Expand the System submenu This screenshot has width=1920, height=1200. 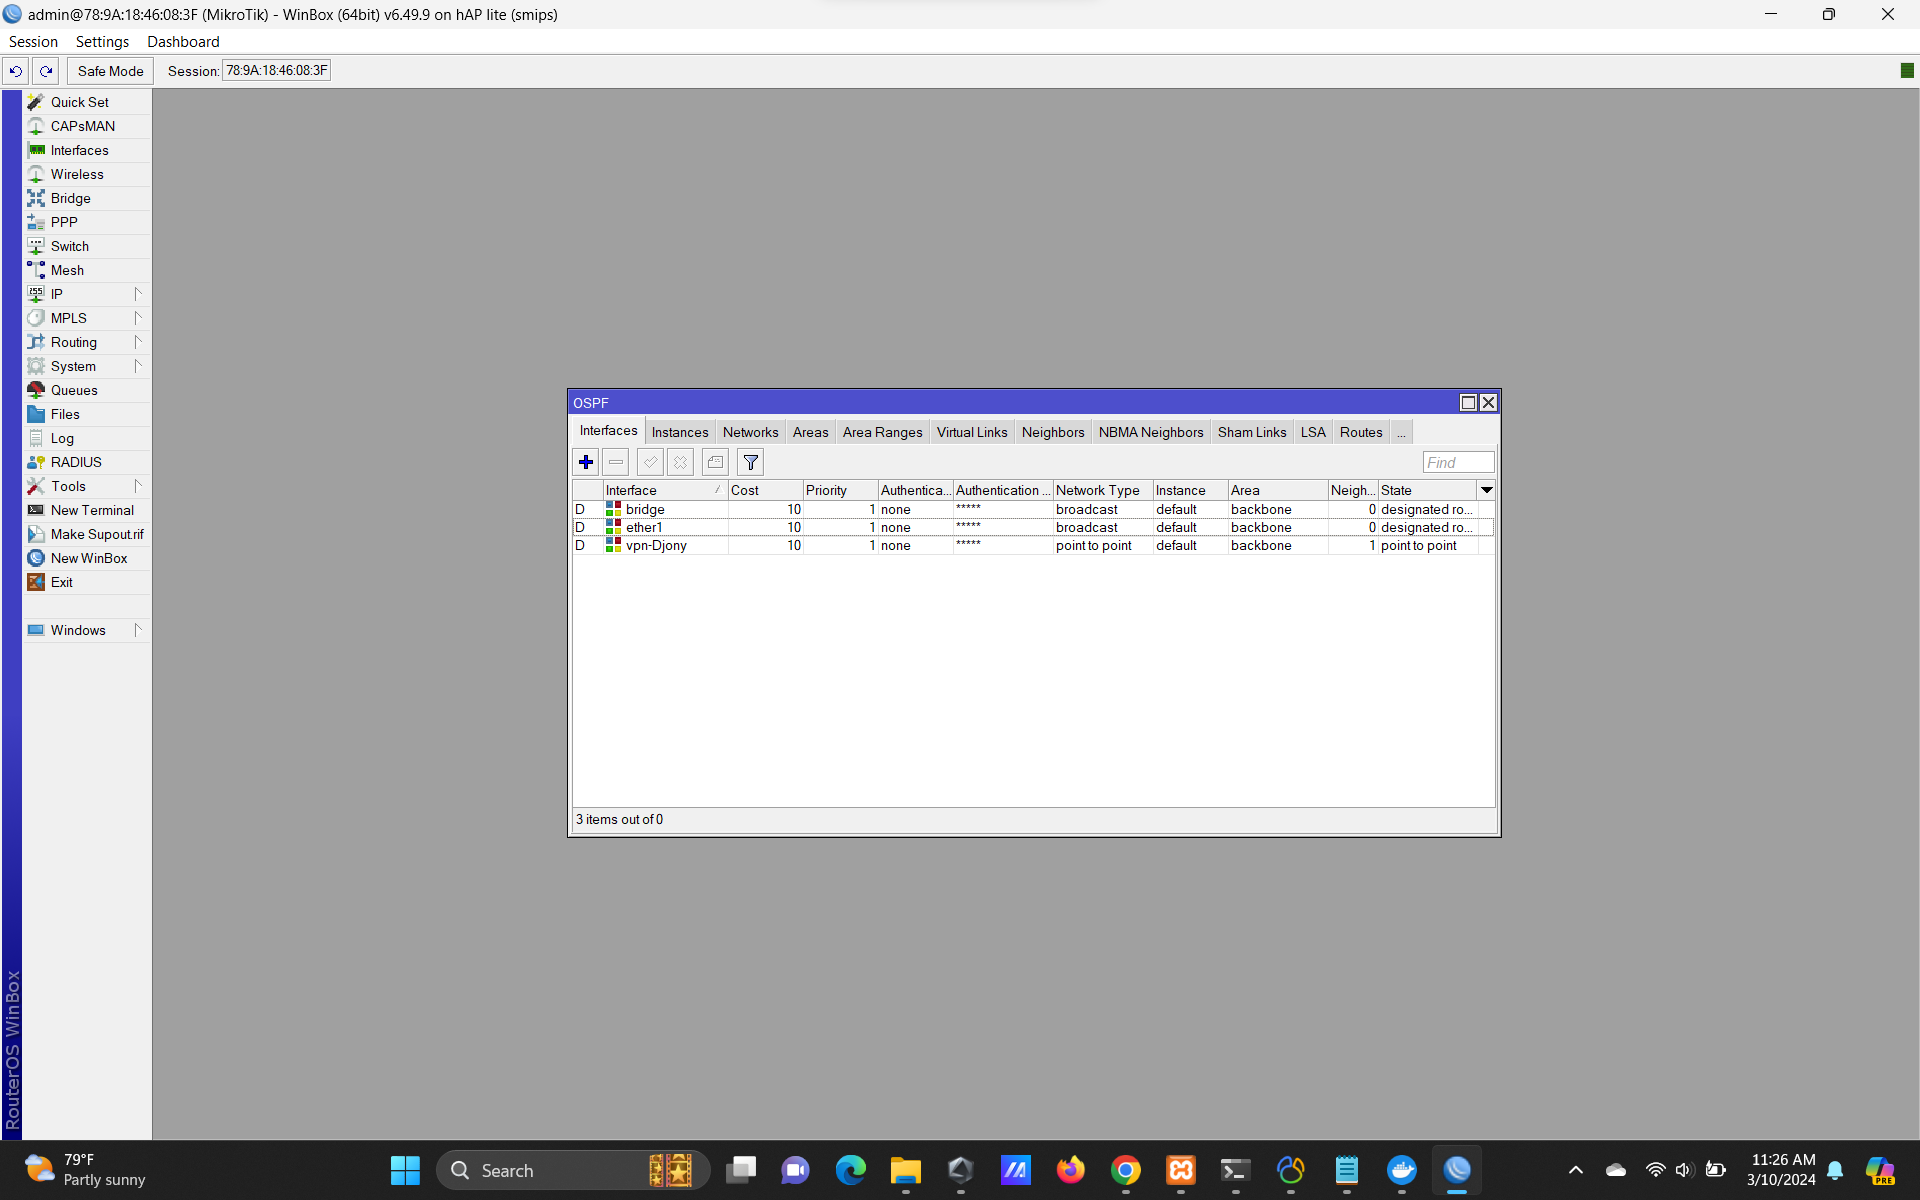pos(87,366)
